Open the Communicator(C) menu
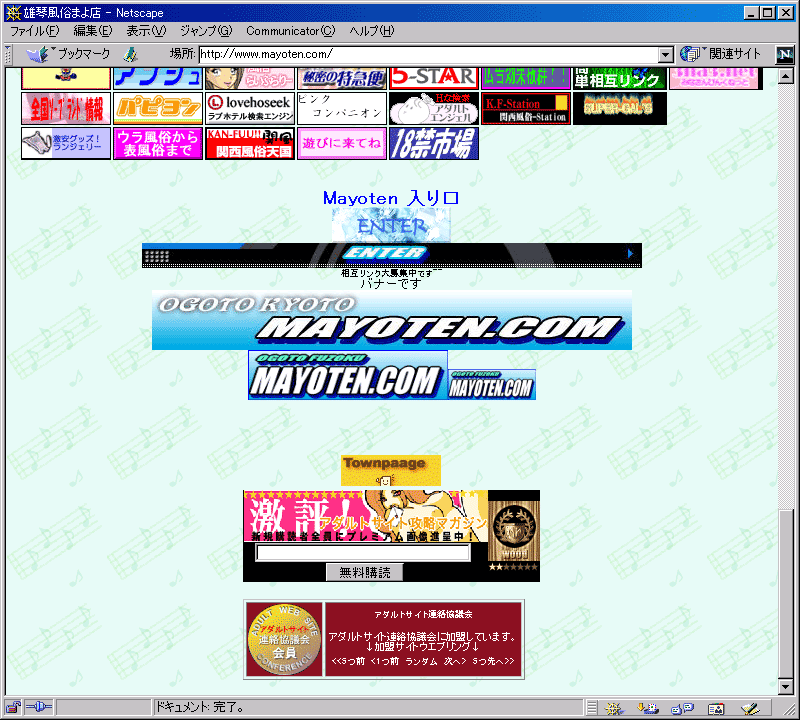This screenshot has height=720, width=800. click(x=291, y=31)
